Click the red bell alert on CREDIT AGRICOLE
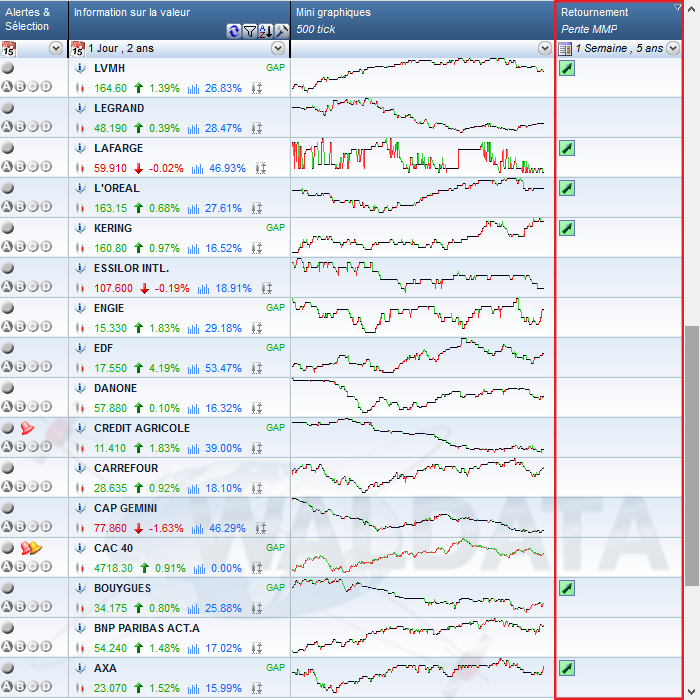This screenshot has height=700, width=700. click(x=27, y=428)
